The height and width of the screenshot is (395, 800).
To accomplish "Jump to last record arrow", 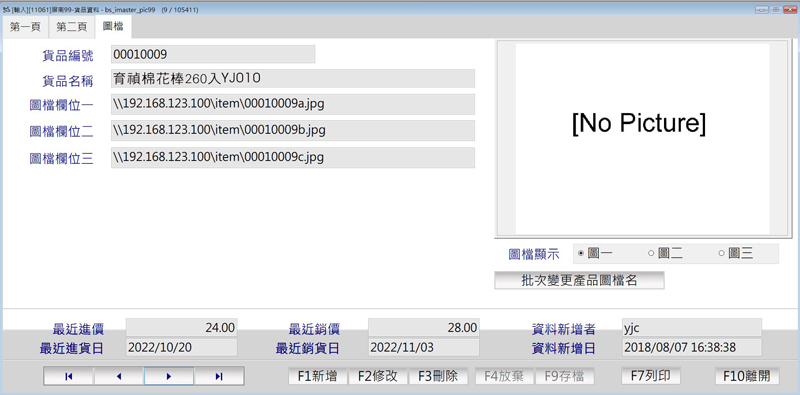I will coord(219,377).
